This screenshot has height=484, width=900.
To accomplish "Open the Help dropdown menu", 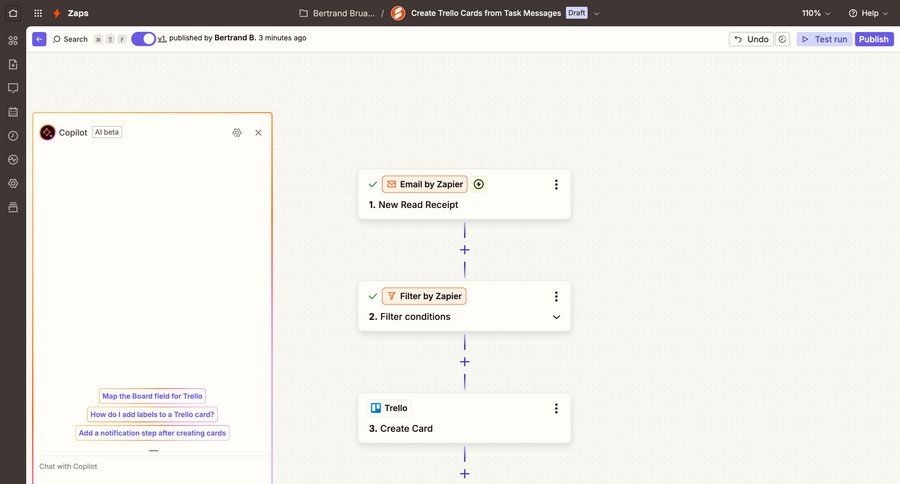I will [x=868, y=13].
